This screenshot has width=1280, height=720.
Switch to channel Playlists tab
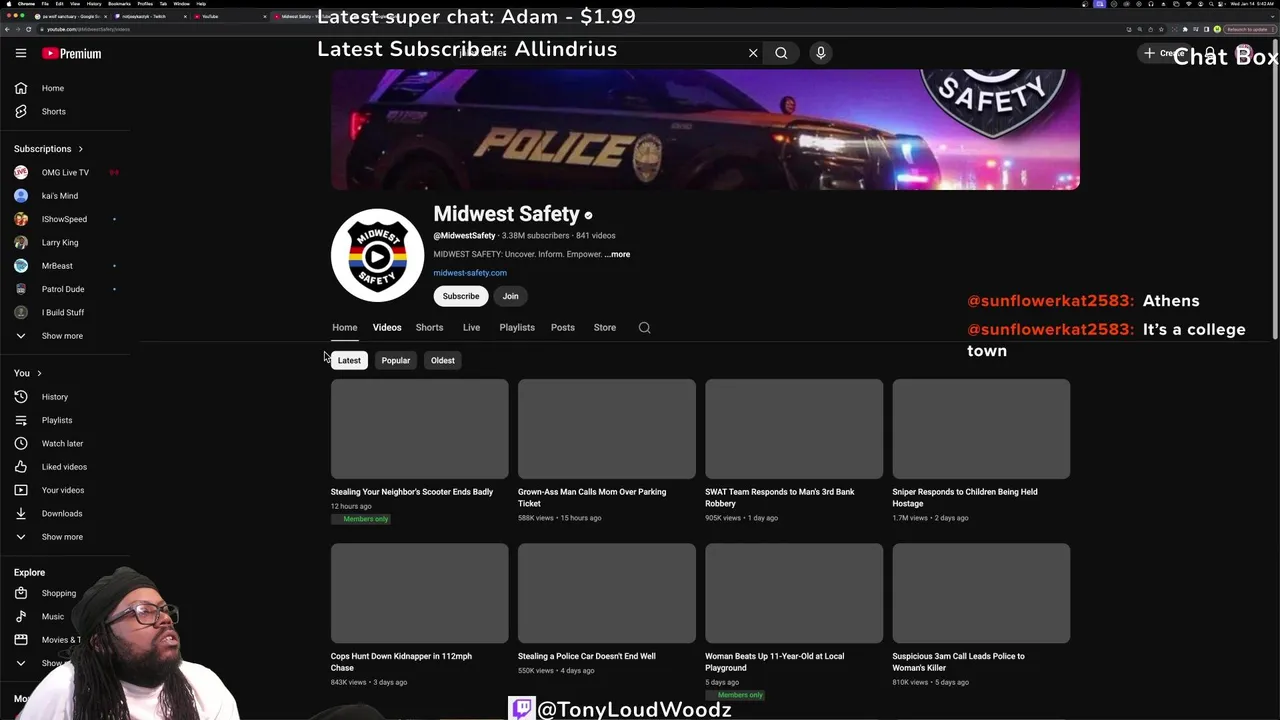517,327
